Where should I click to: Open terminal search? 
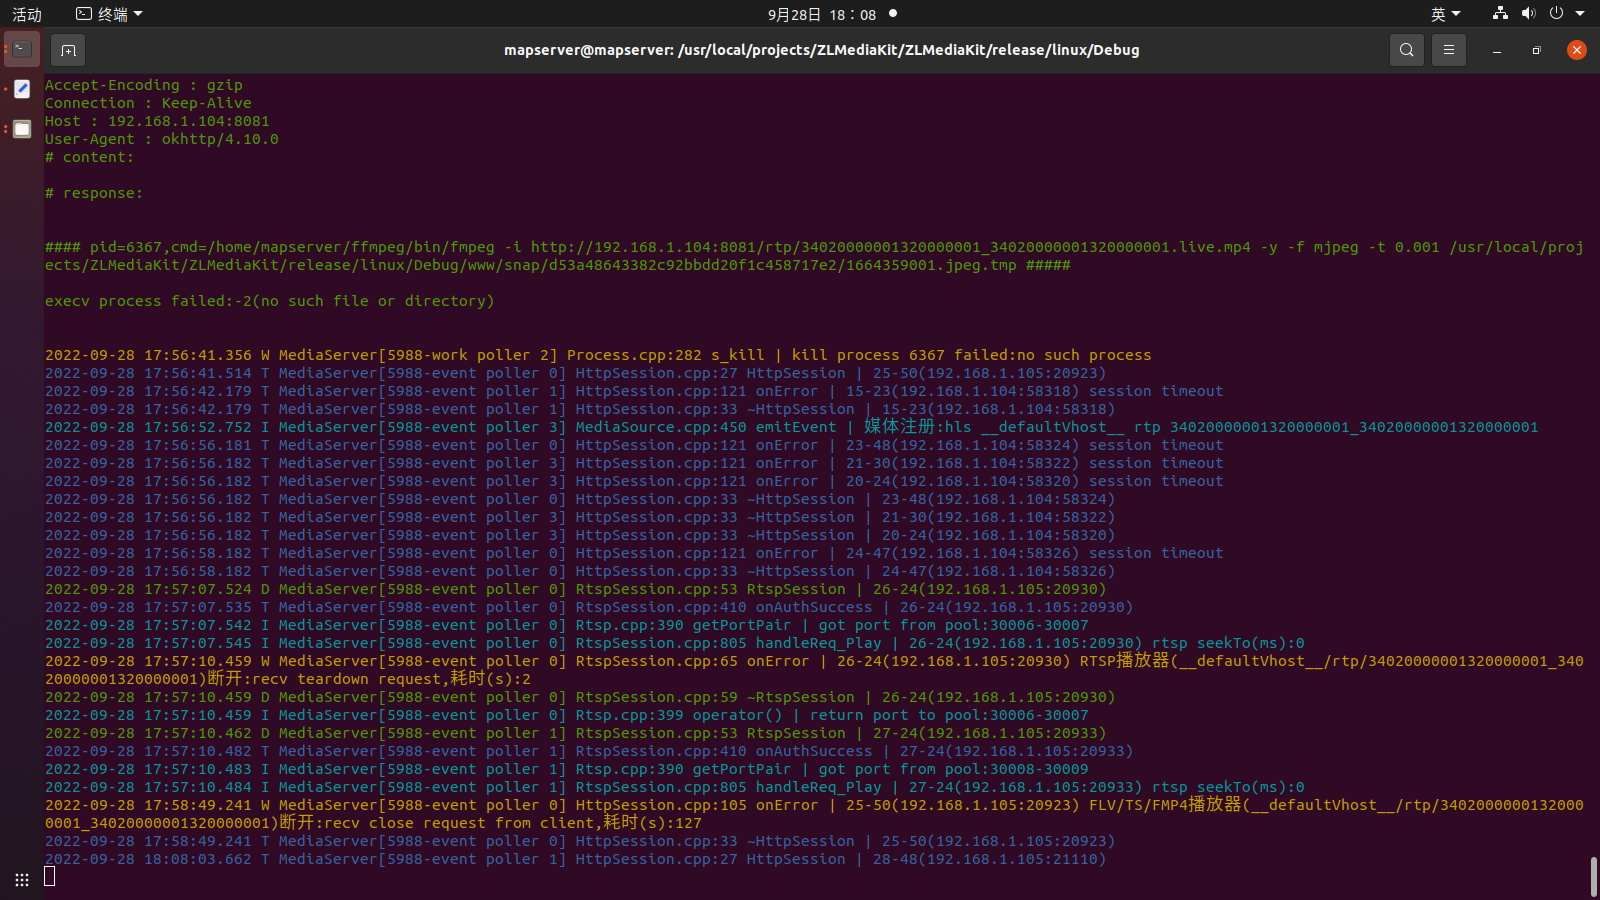click(x=1407, y=50)
